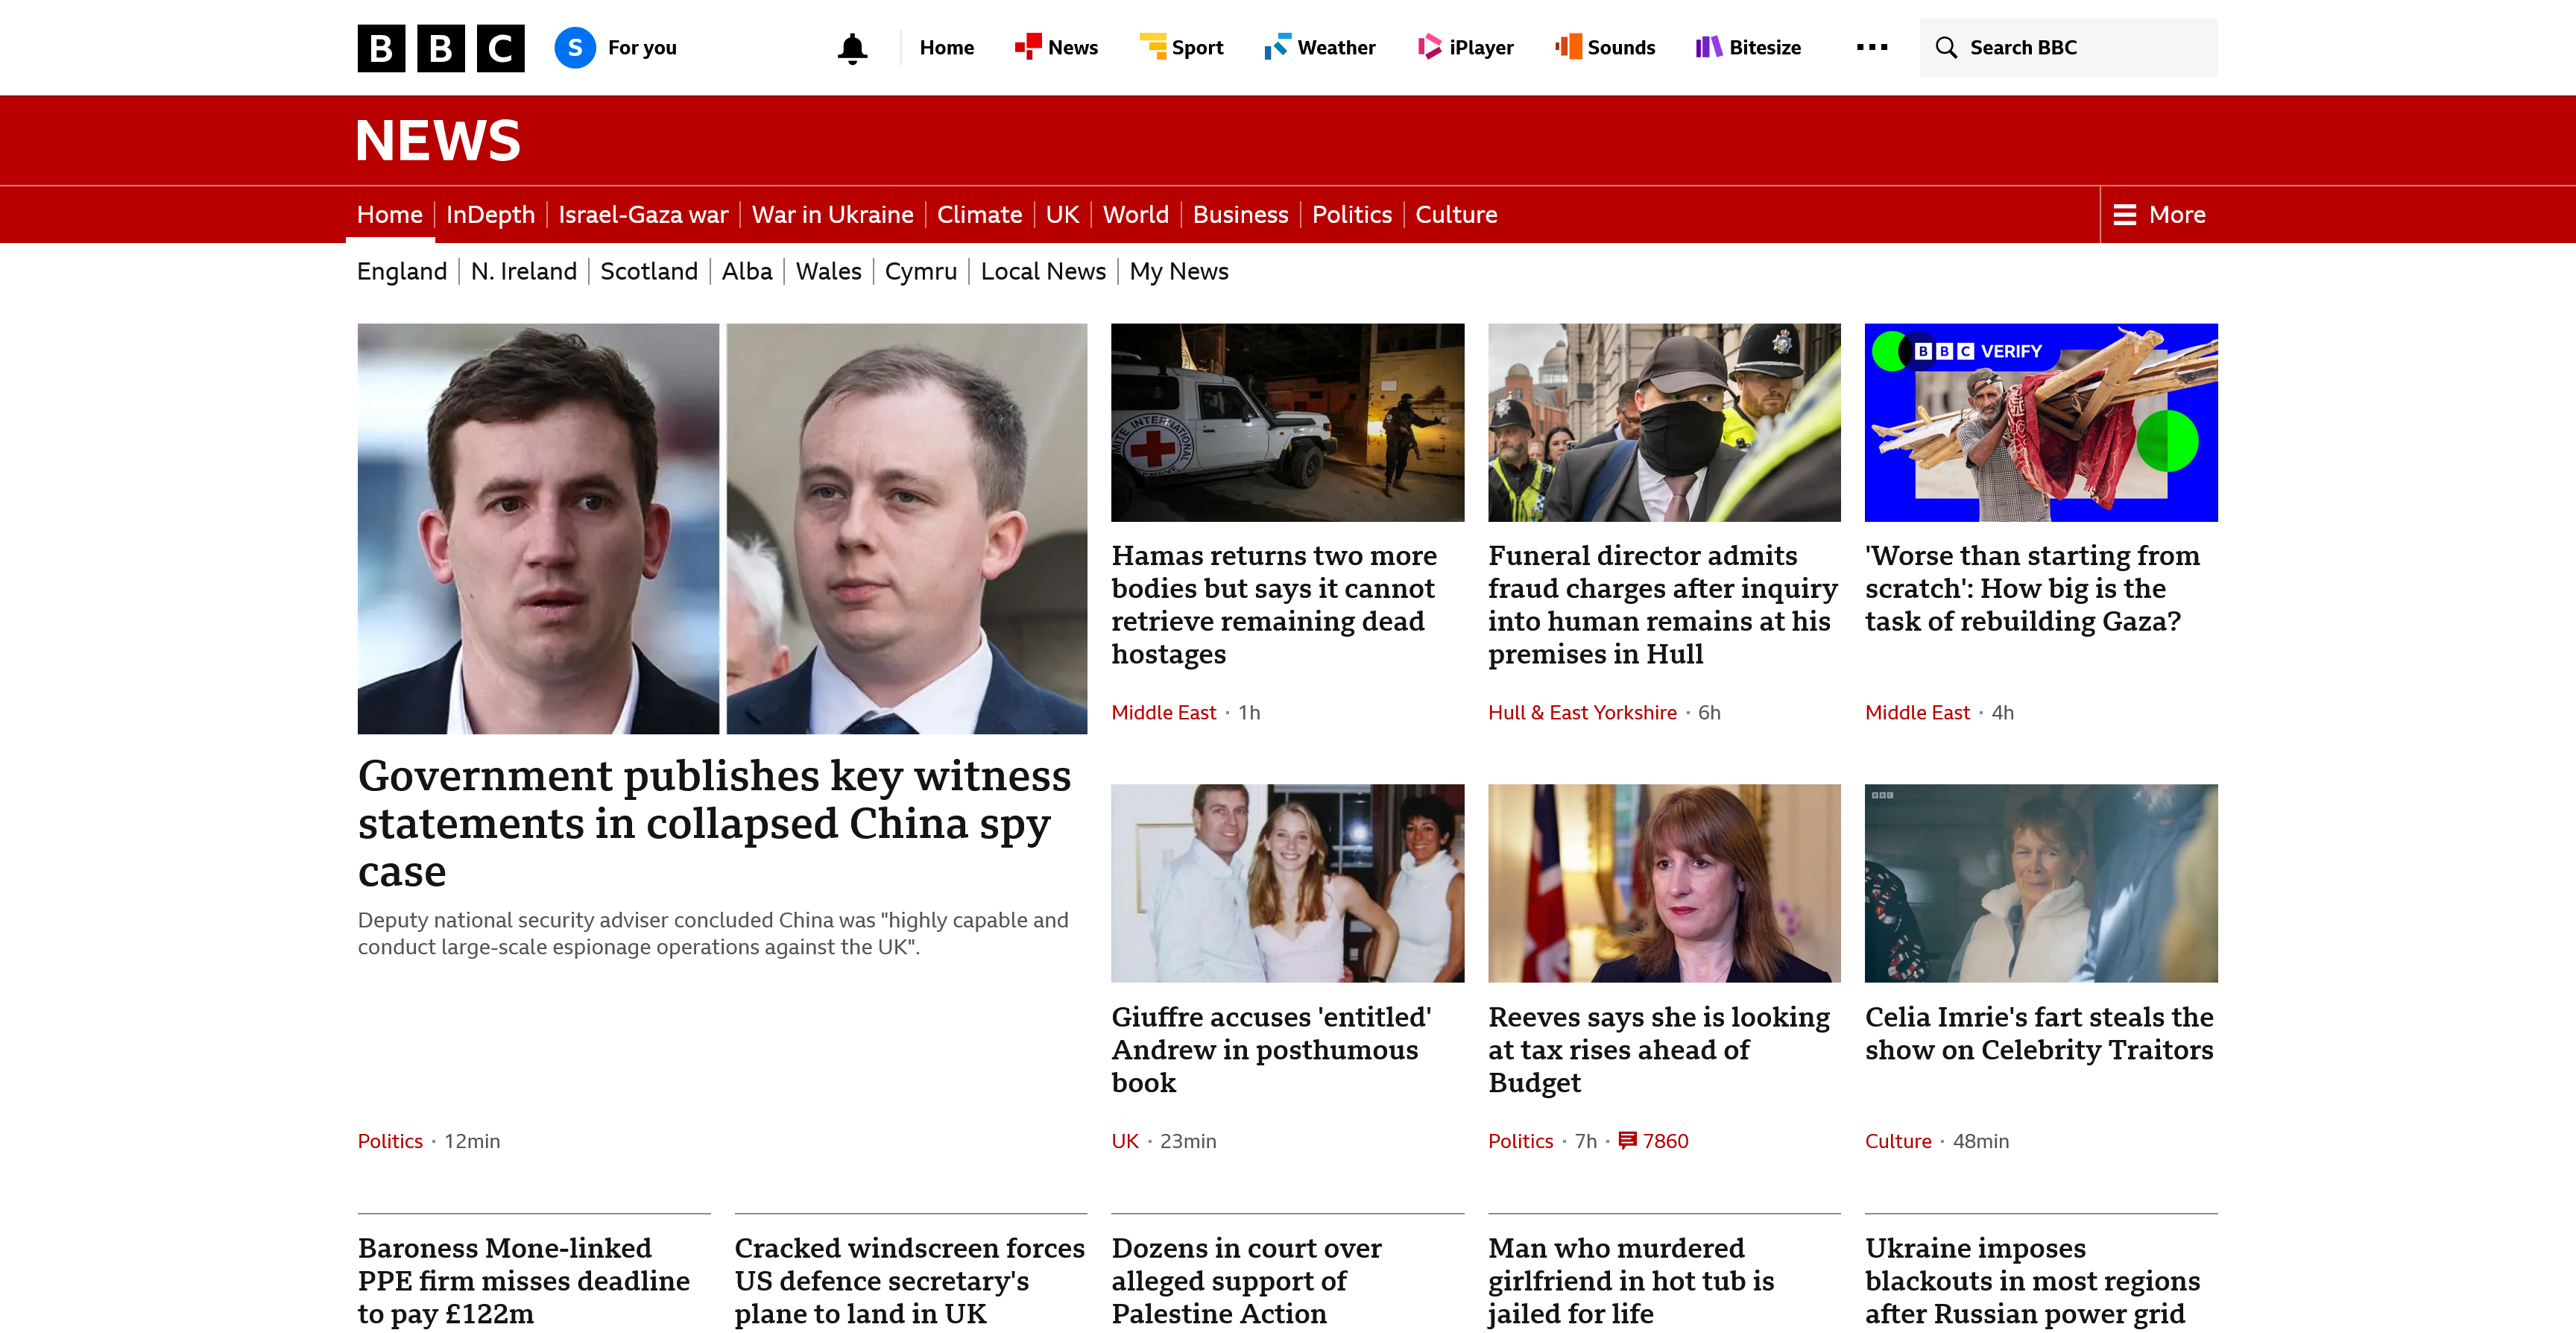Go to the Sport section icon
The width and height of the screenshot is (2576, 1333).
coord(1152,47)
